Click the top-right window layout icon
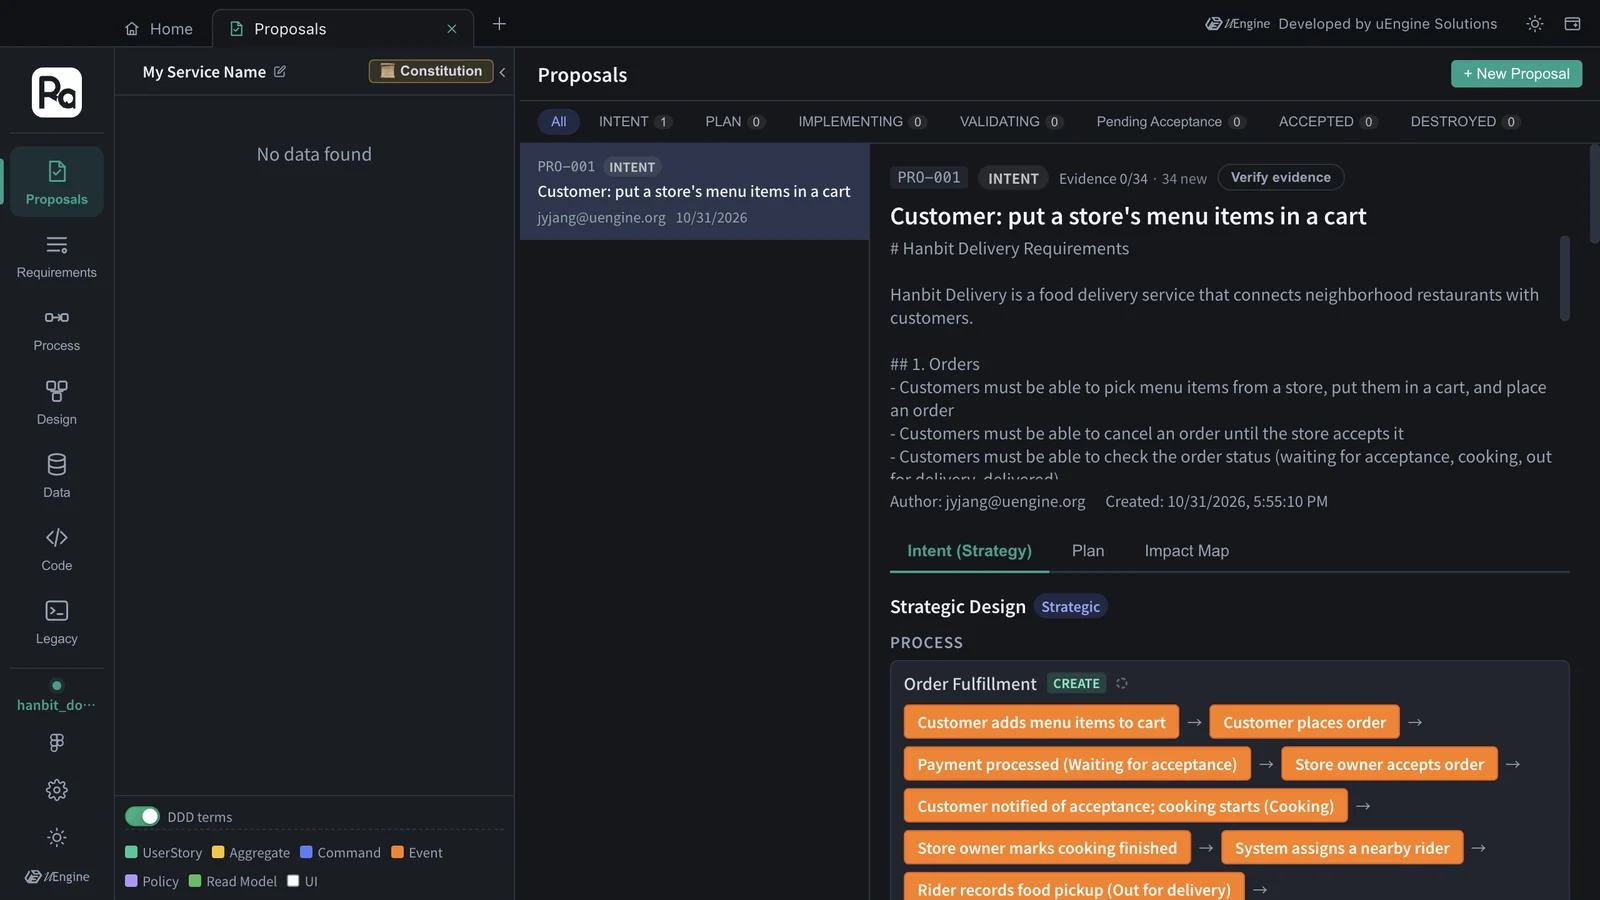 pos(1572,24)
